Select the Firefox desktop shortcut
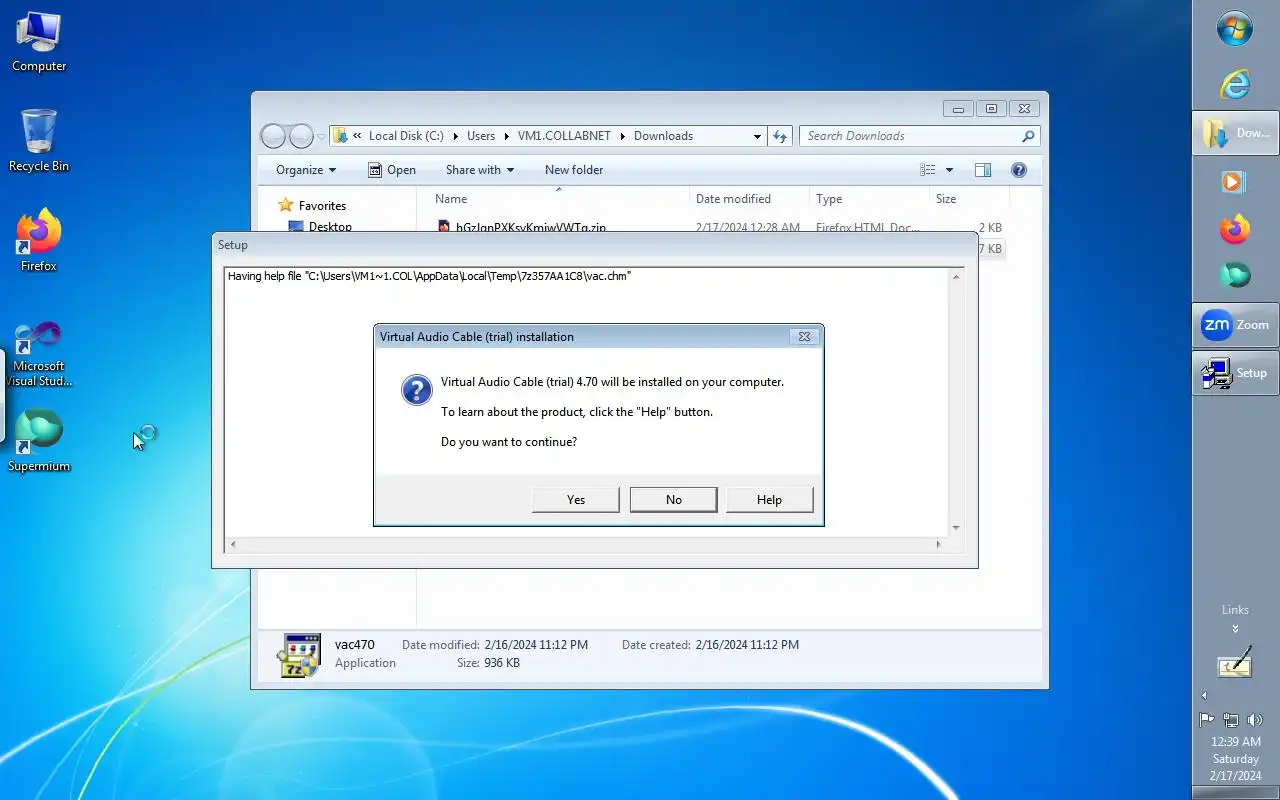This screenshot has height=800, width=1280. tap(39, 241)
